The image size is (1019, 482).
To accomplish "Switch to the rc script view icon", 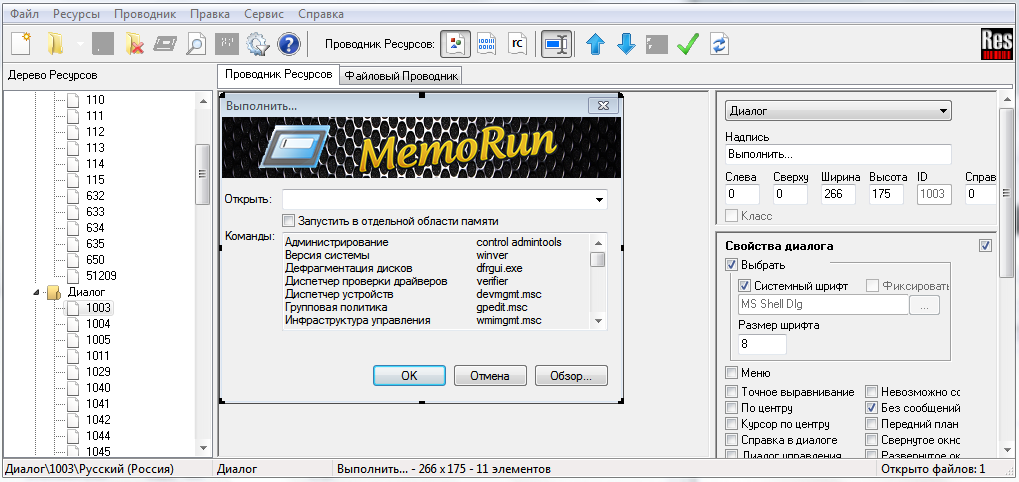I will pos(517,44).
